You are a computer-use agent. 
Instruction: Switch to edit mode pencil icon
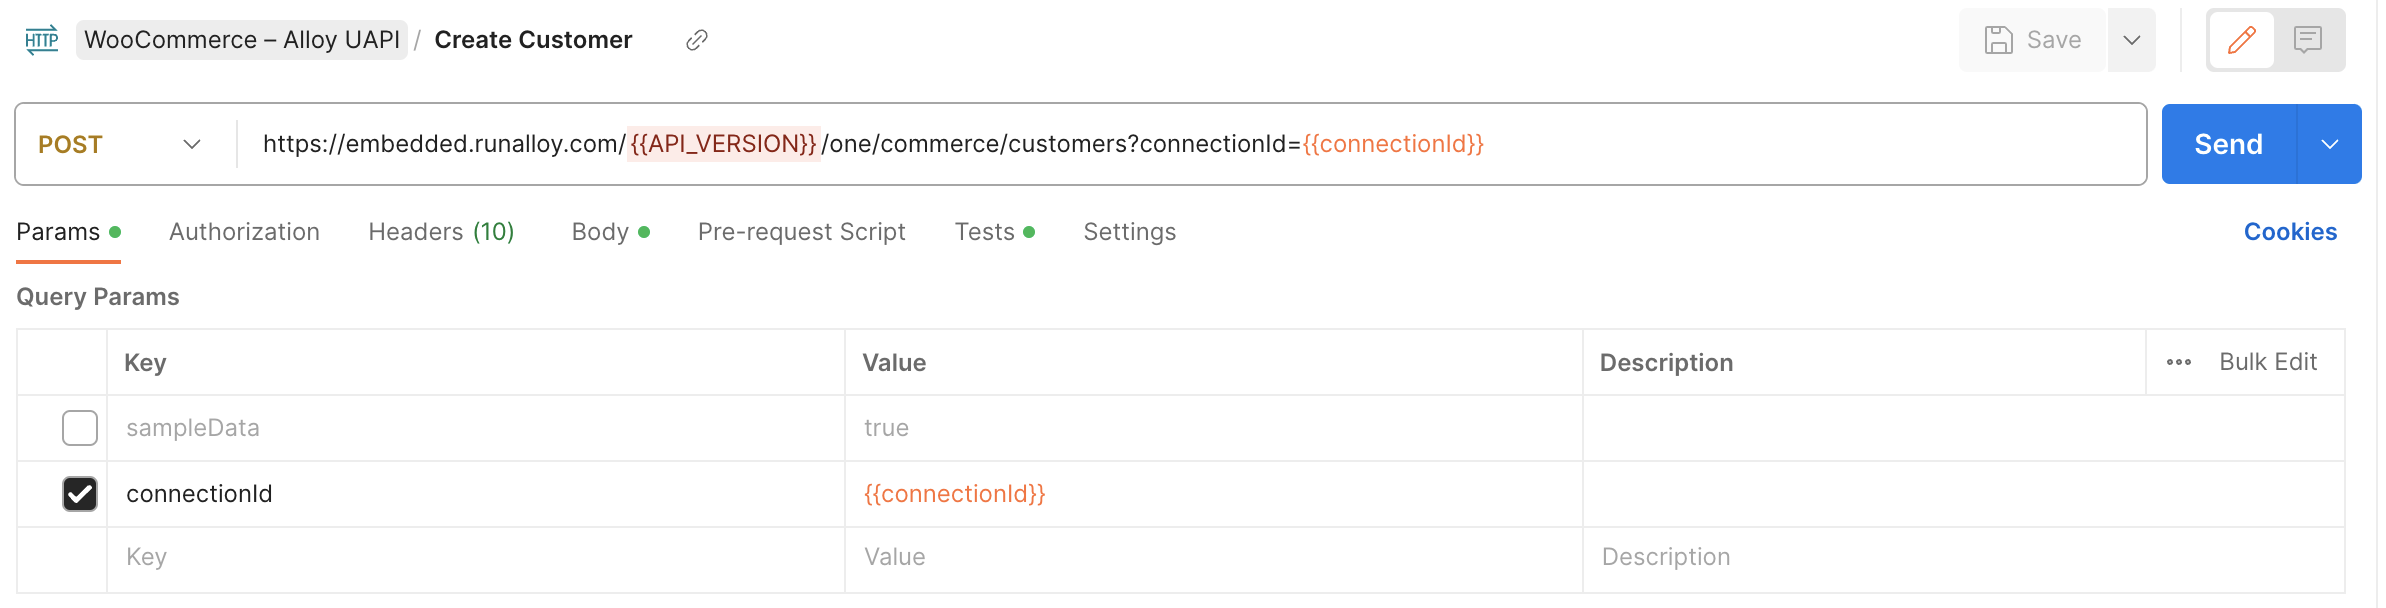(x=2241, y=40)
